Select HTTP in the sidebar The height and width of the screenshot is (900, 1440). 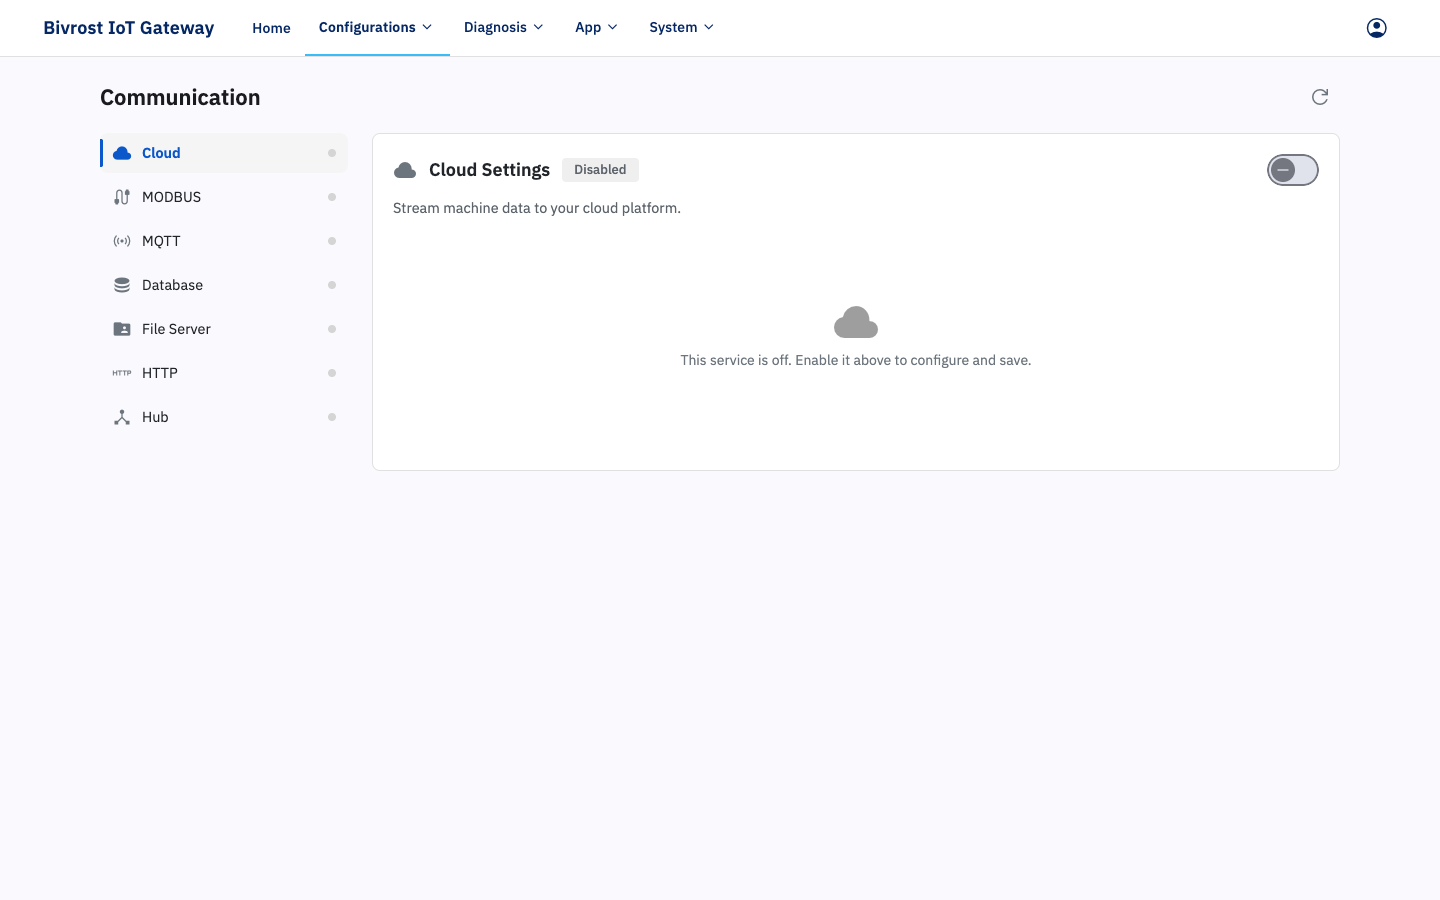pos(224,373)
